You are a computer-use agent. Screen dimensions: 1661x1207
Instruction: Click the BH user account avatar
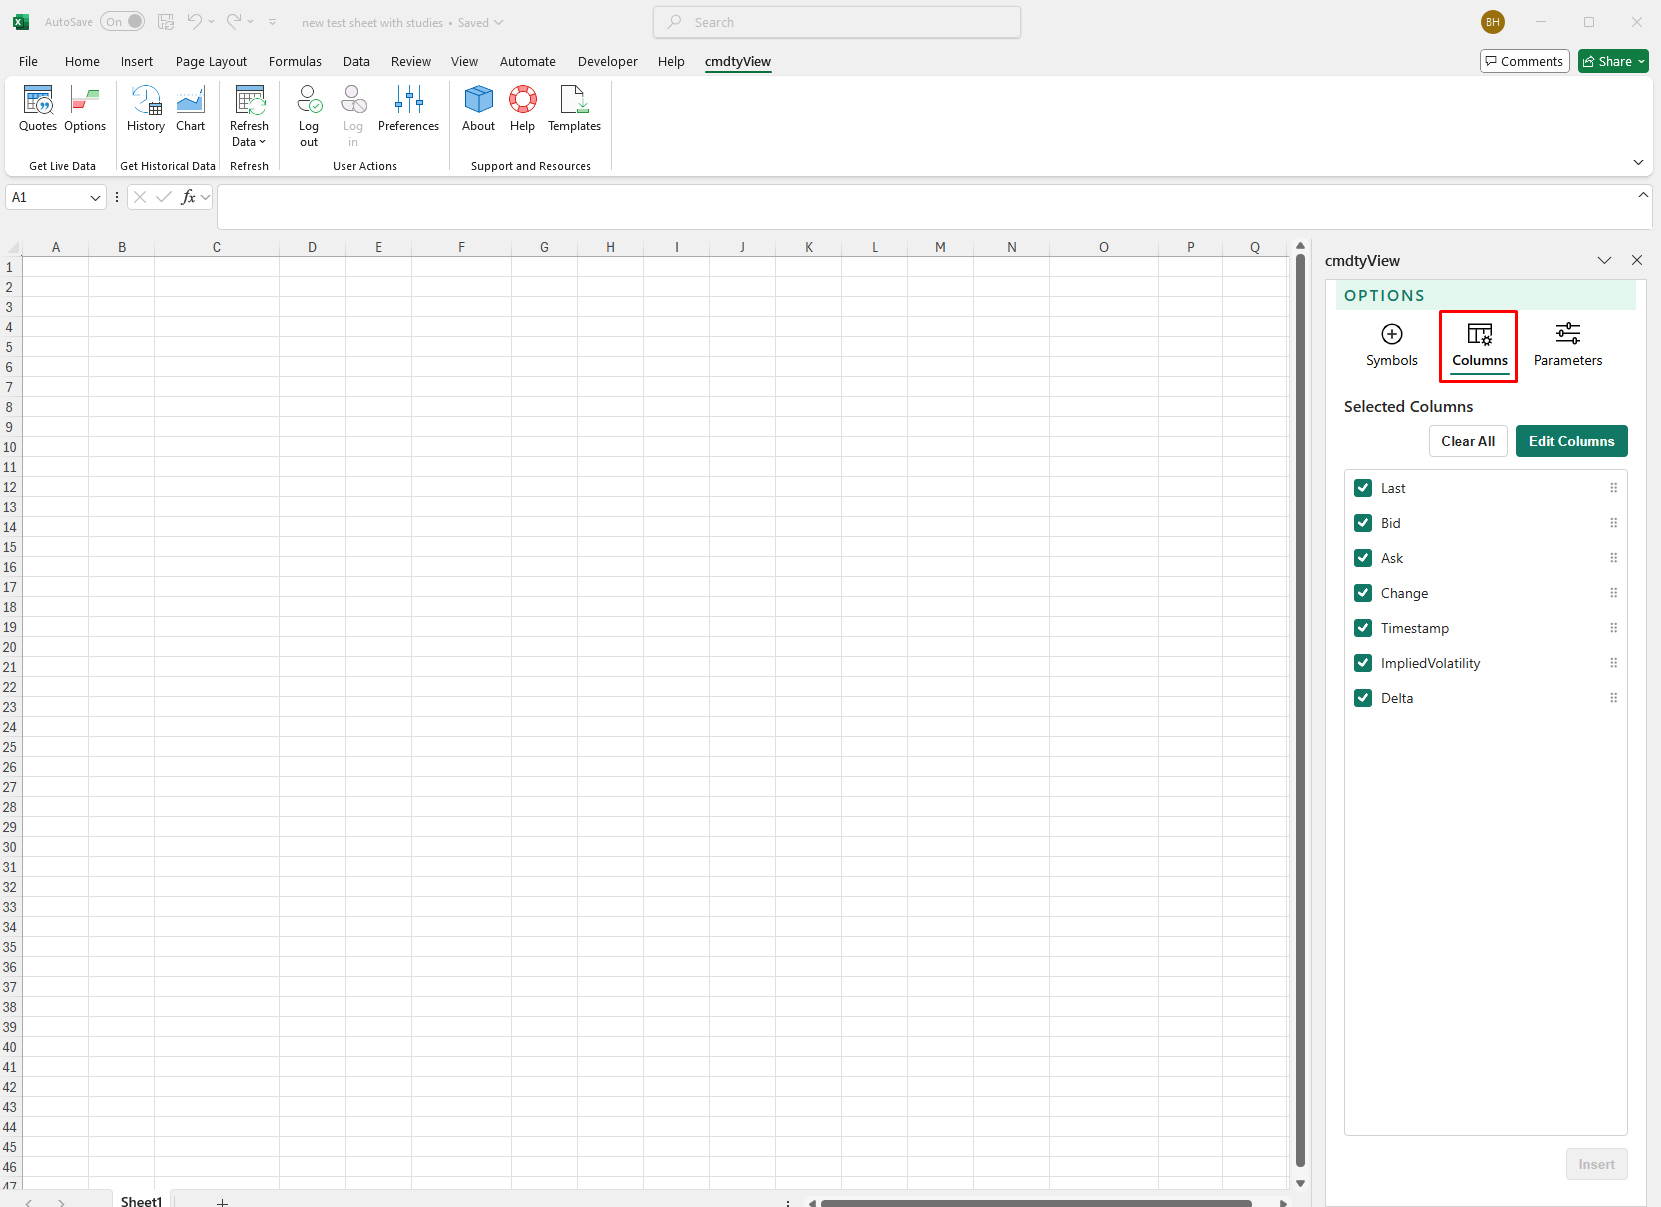point(1493,22)
